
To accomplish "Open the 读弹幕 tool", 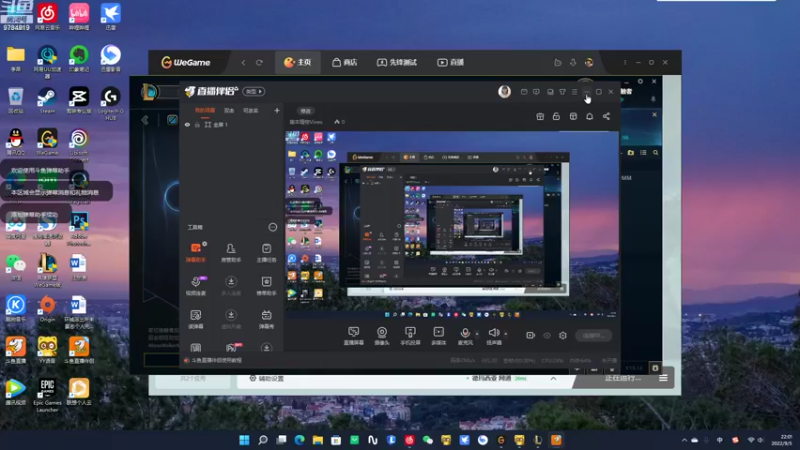I will pos(195,319).
